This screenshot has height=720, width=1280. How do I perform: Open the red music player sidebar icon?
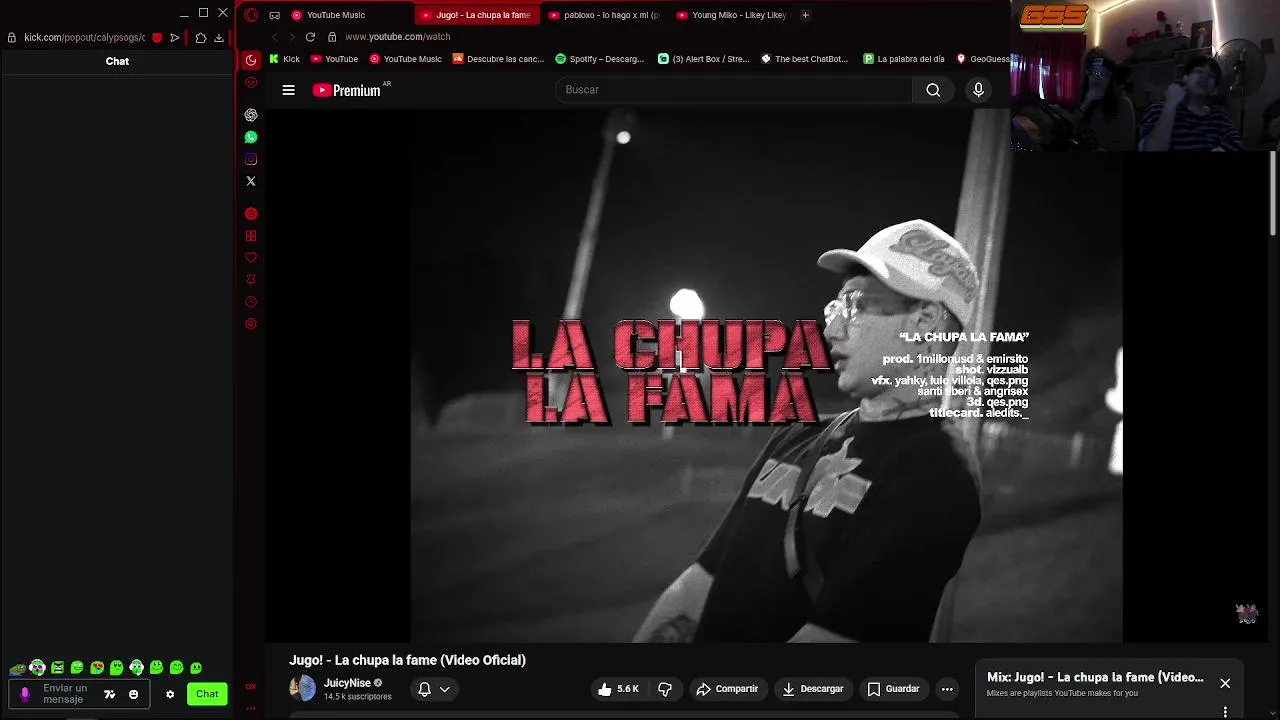tap(251, 214)
